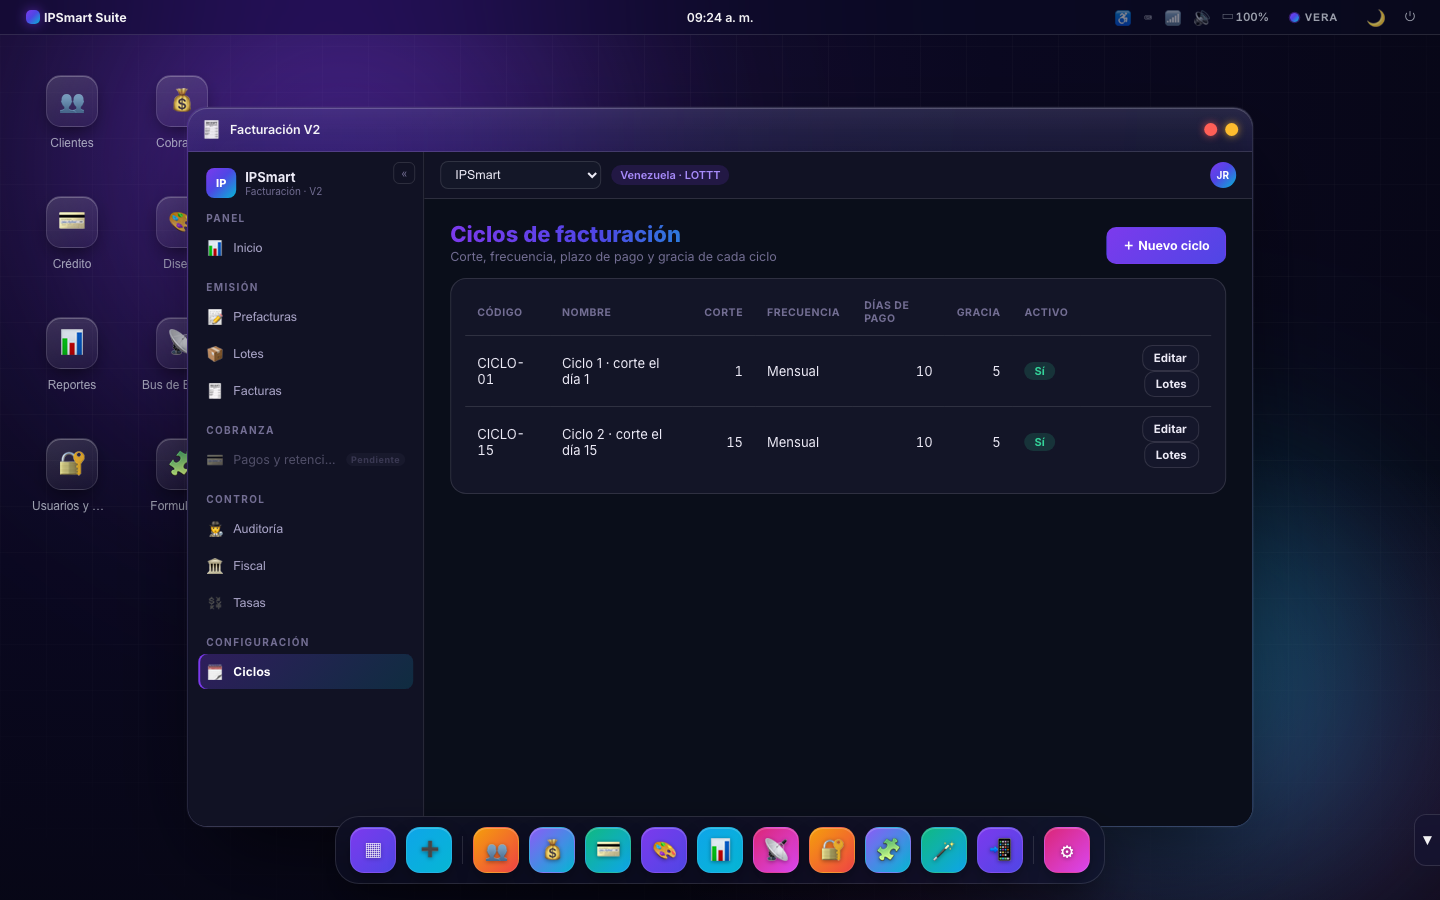Image resolution: width=1440 pixels, height=900 pixels.
Task: Toggle night mode moon icon
Action: [1376, 17]
